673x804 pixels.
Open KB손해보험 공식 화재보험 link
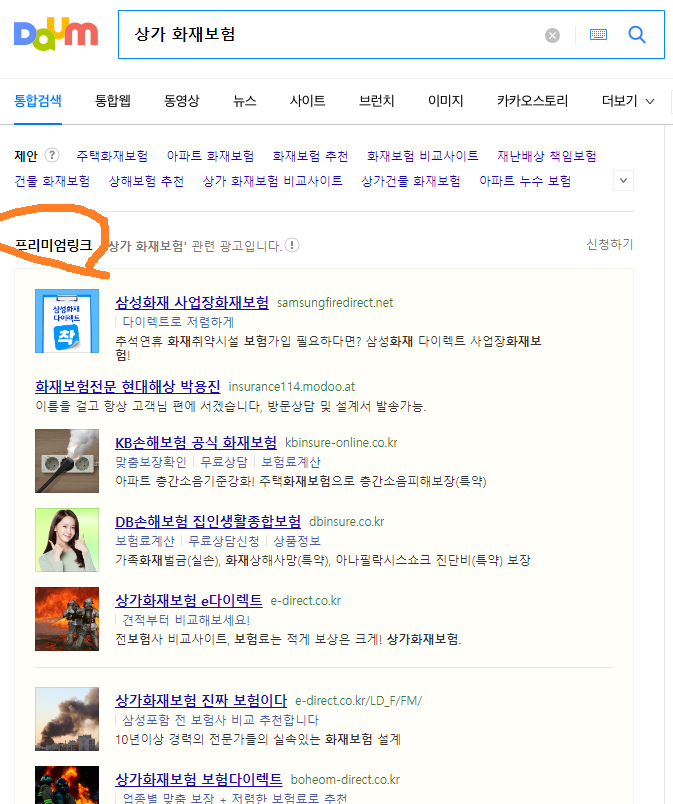(x=196, y=443)
